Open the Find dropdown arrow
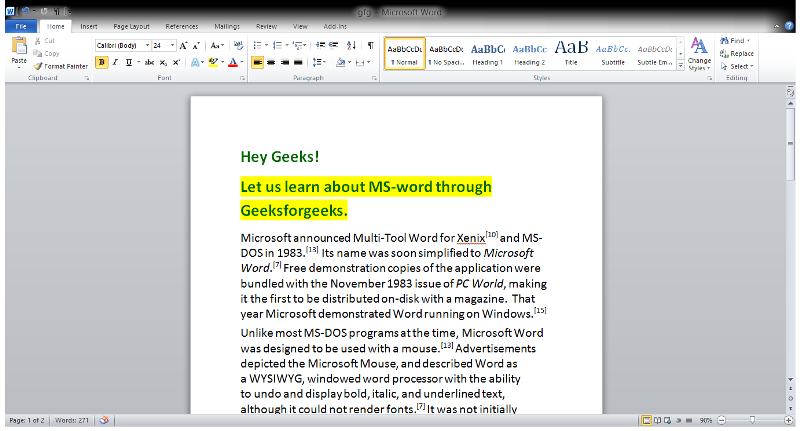The height and width of the screenshot is (431, 800). point(748,40)
